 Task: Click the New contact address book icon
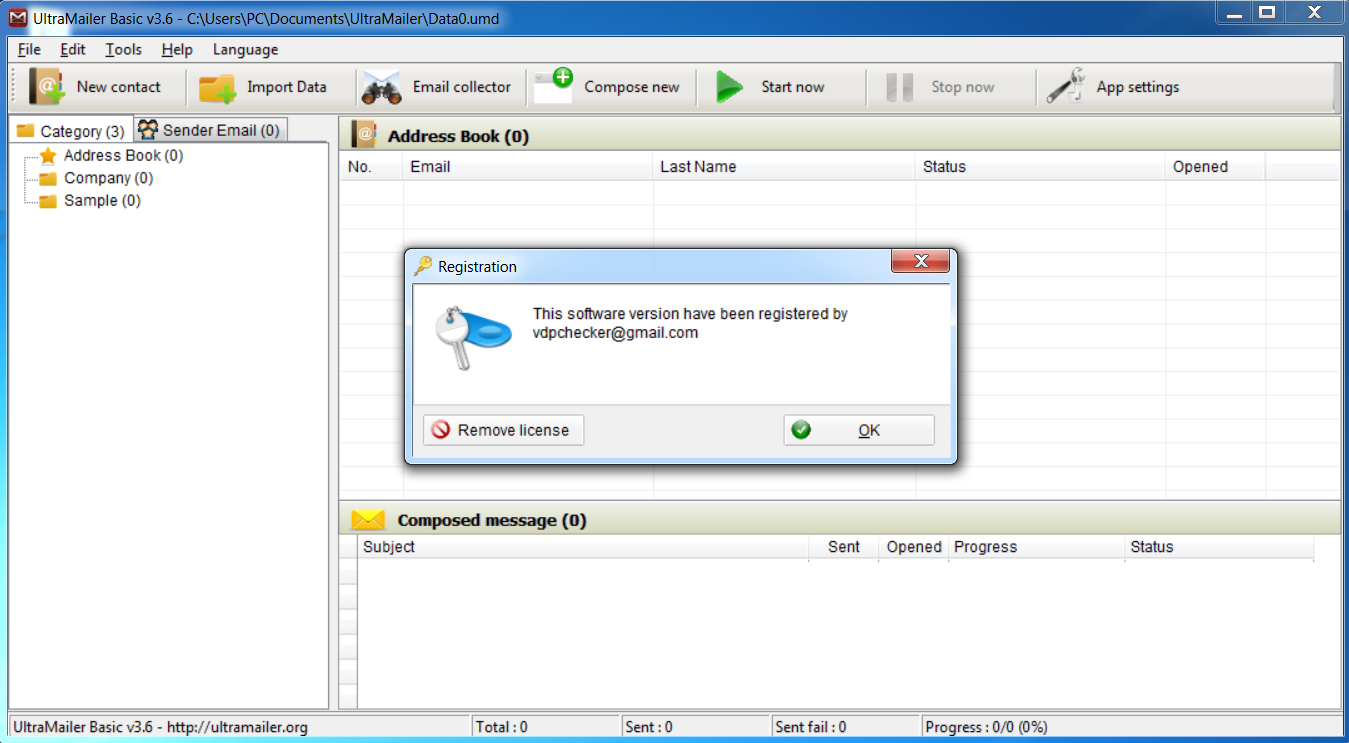point(47,87)
